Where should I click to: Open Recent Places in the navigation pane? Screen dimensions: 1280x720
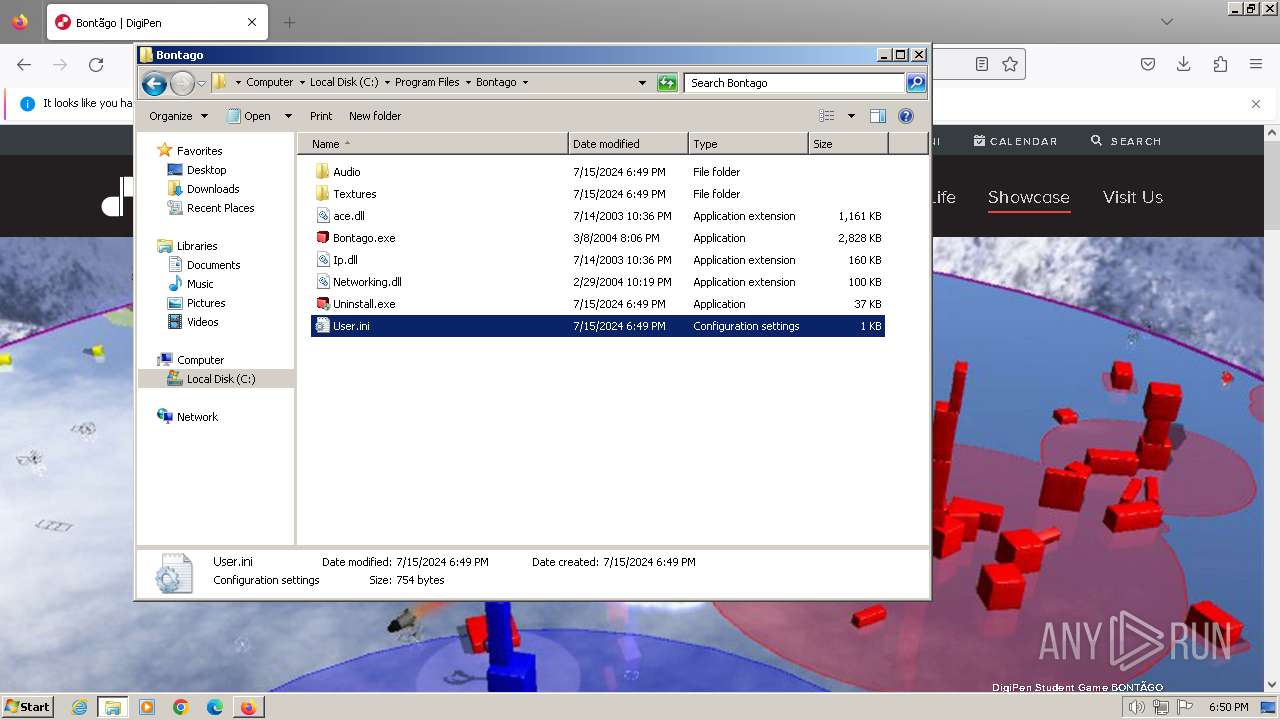click(220, 208)
